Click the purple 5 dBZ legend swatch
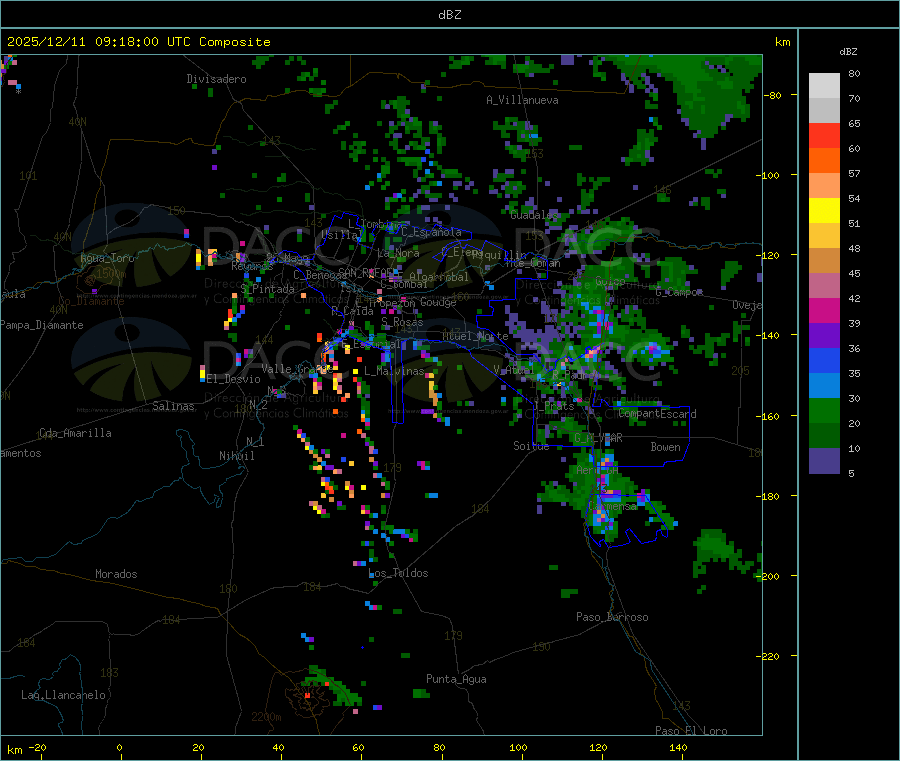The height and width of the screenshot is (761, 900). pyautogui.click(x=824, y=461)
